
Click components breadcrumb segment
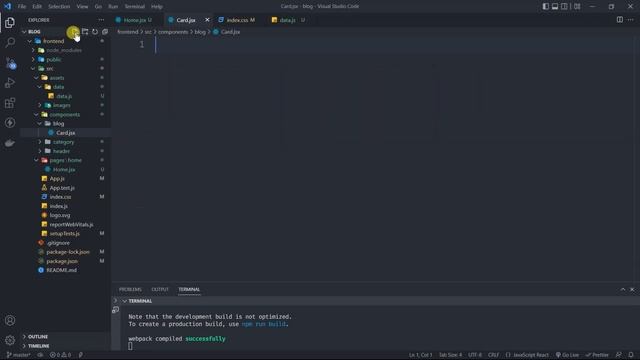173,32
